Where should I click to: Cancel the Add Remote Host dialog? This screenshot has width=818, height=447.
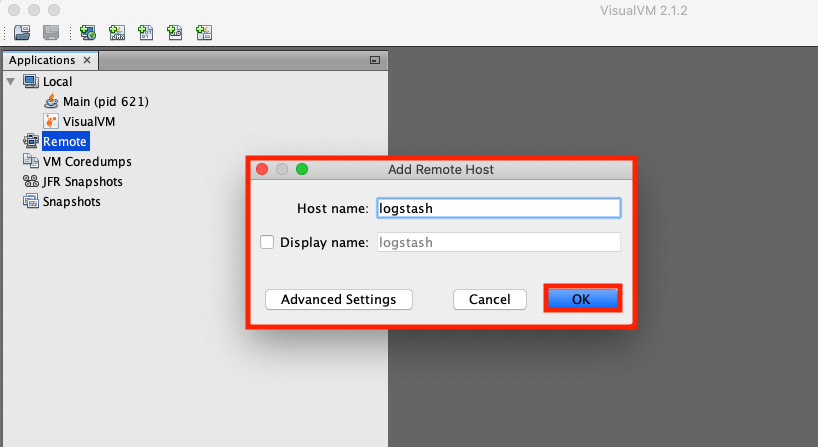pos(489,299)
